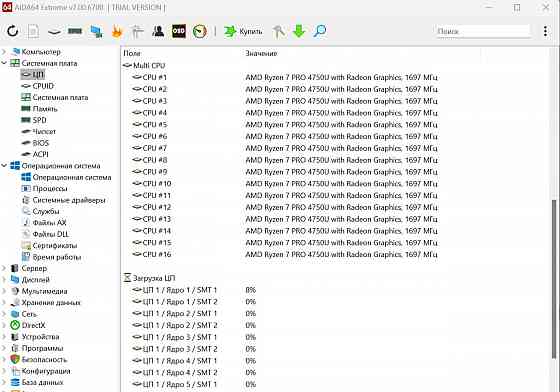Open the memory benchmark toolbar icon
This screenshot has height=392, width=560.
click(75, 31)
